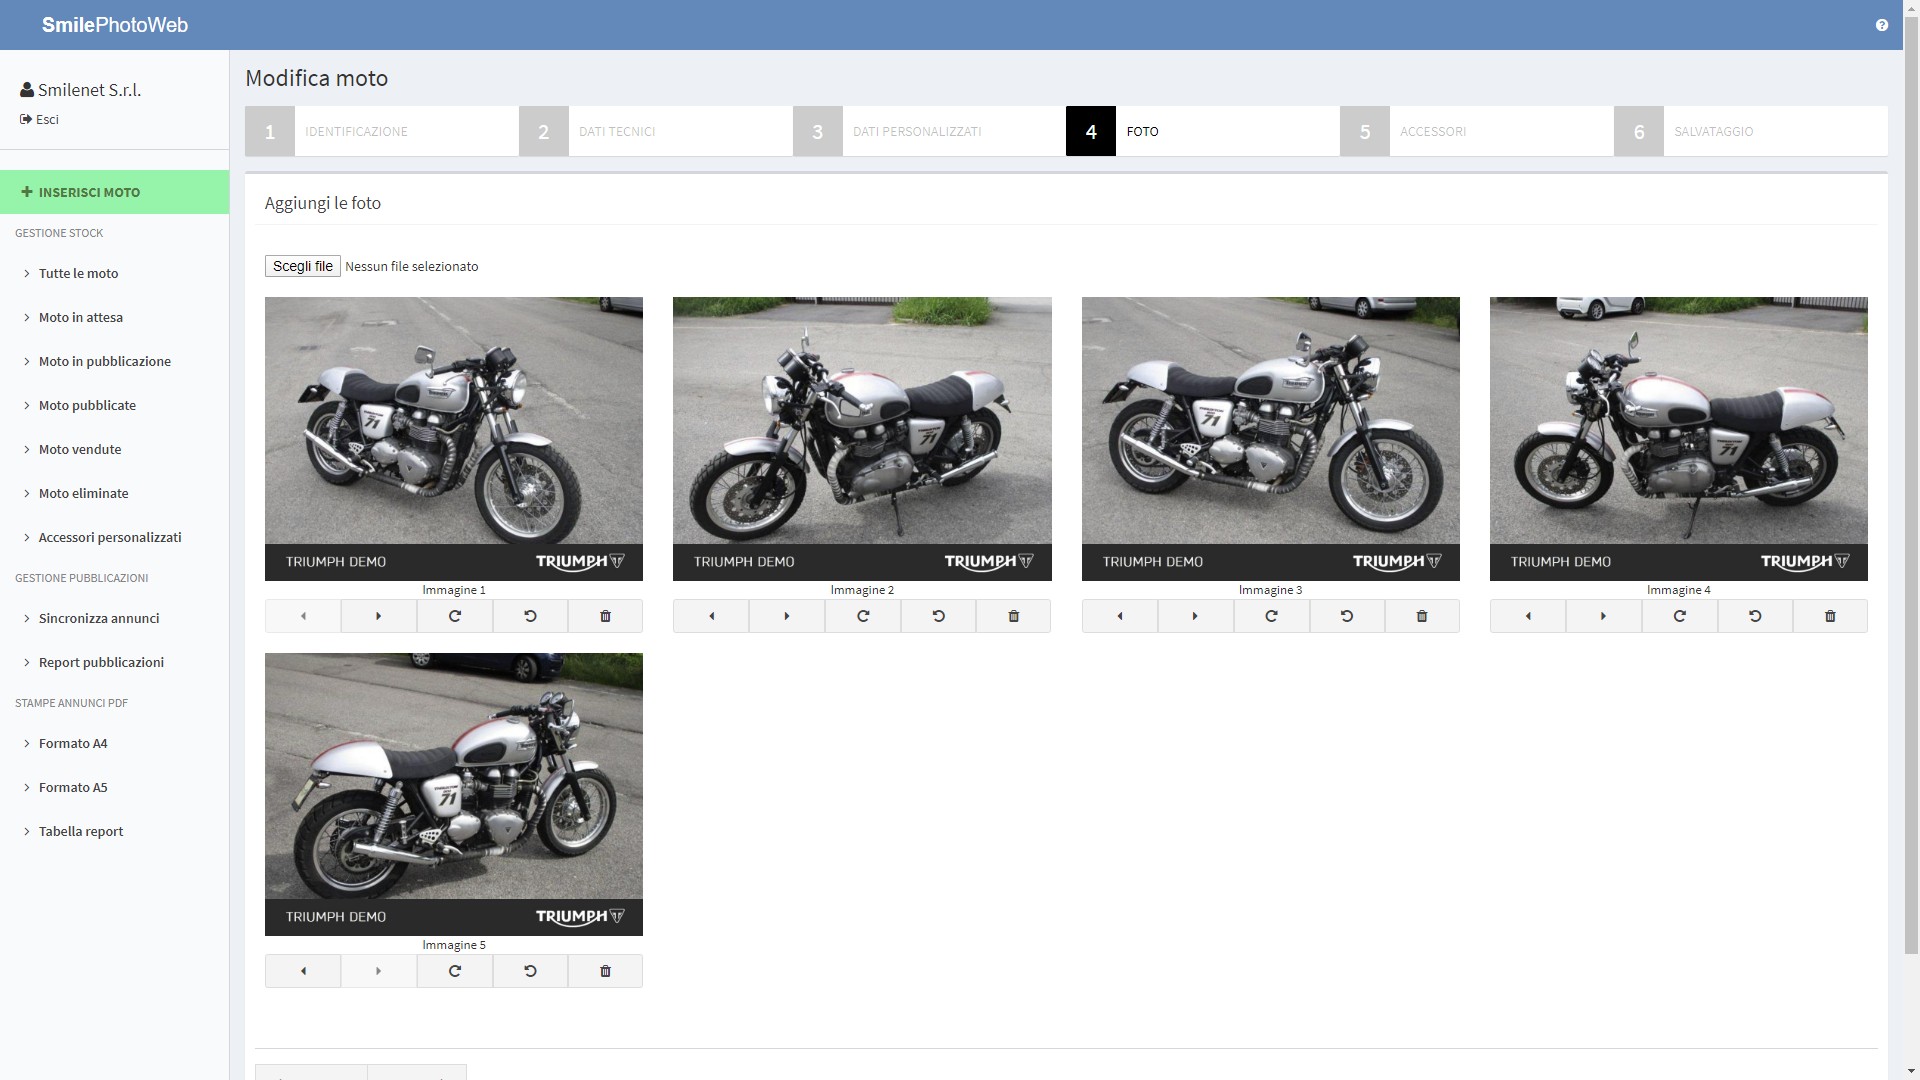Rotate Immagine 5 clockwise

coord(454,971)
